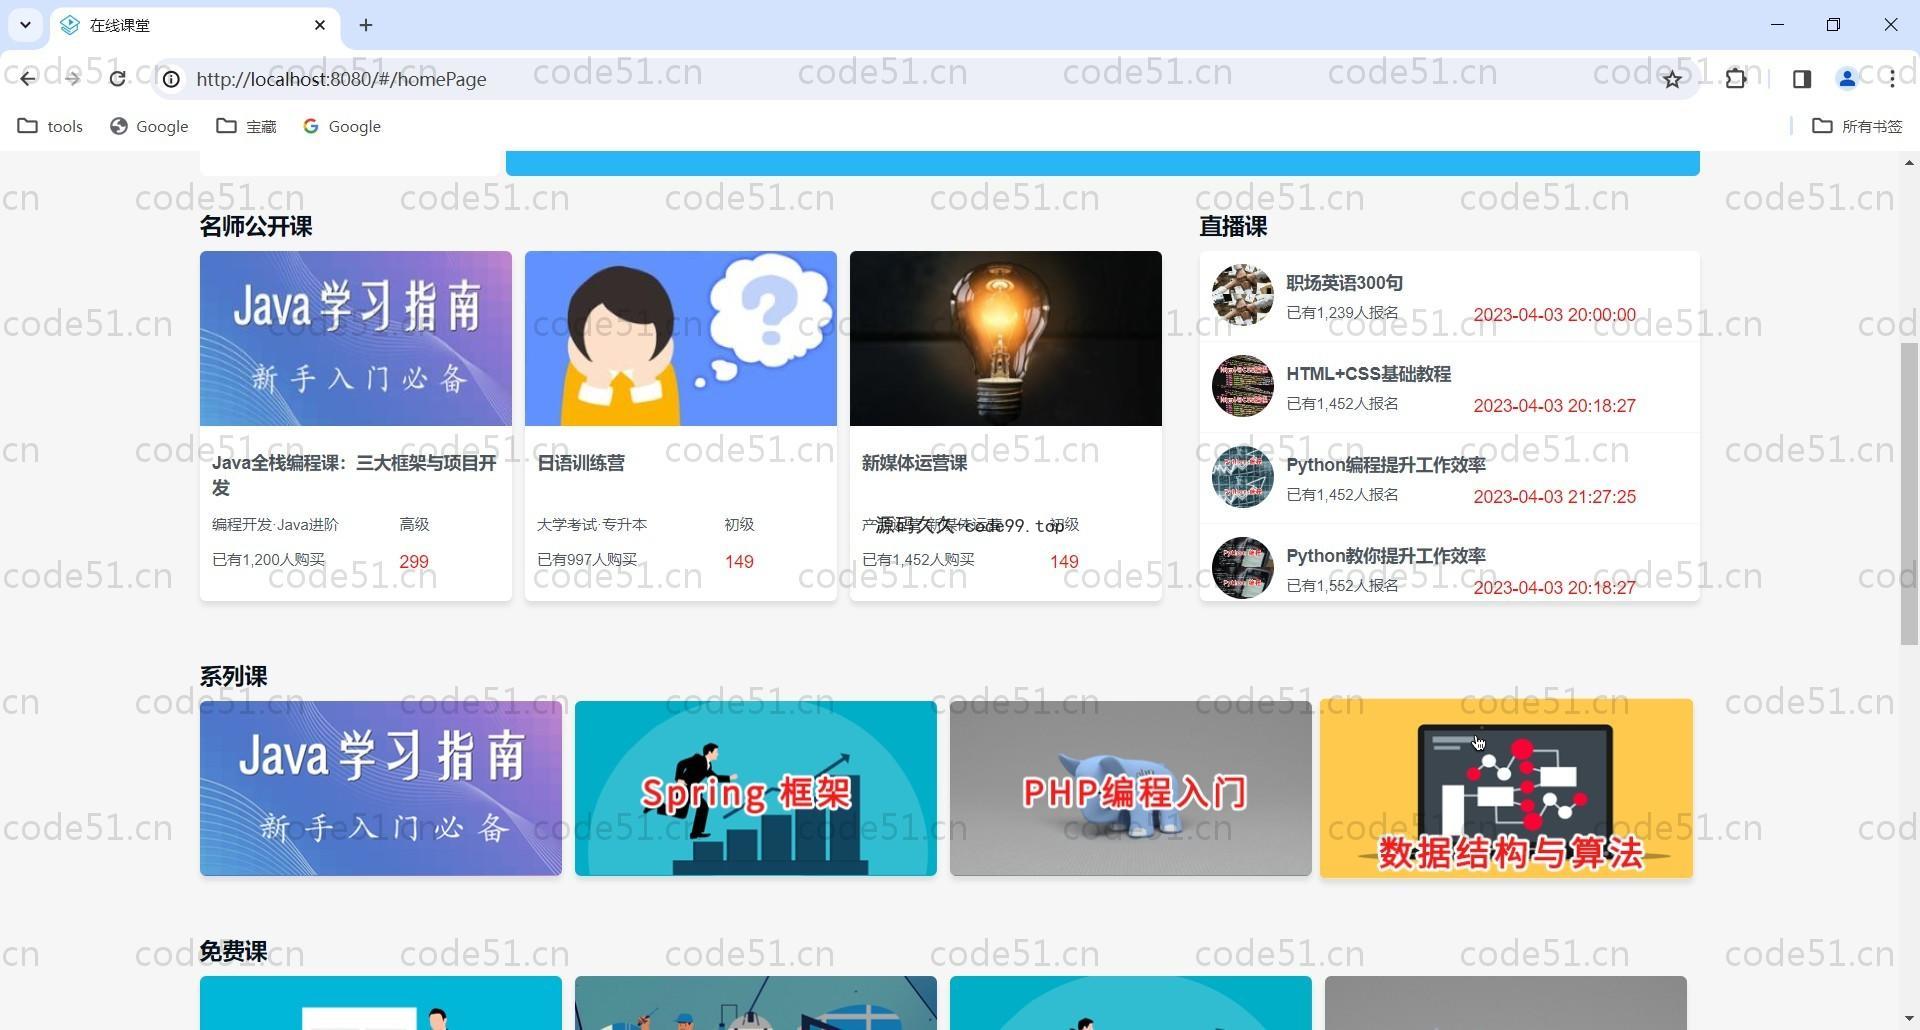Open the 所有书签 folder
Screen dimensions: 1920x1030
(x=1858, y=126)
